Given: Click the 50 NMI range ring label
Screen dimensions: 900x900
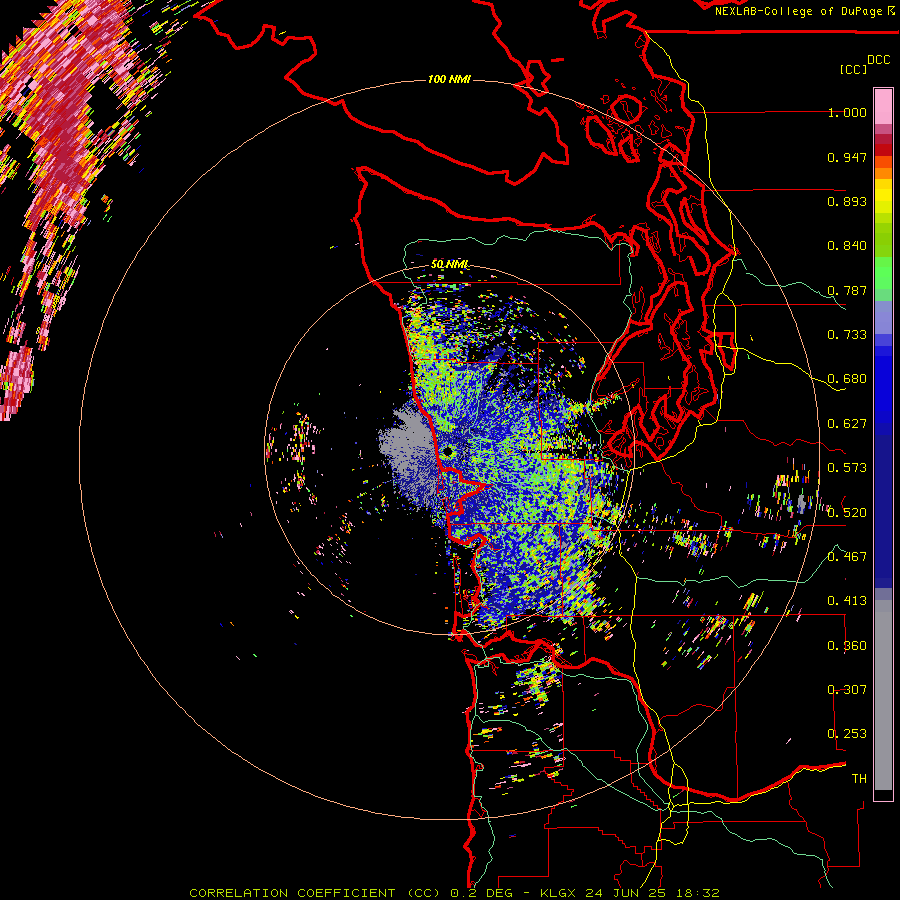Looking at the screenshot, I should [449, 265].
